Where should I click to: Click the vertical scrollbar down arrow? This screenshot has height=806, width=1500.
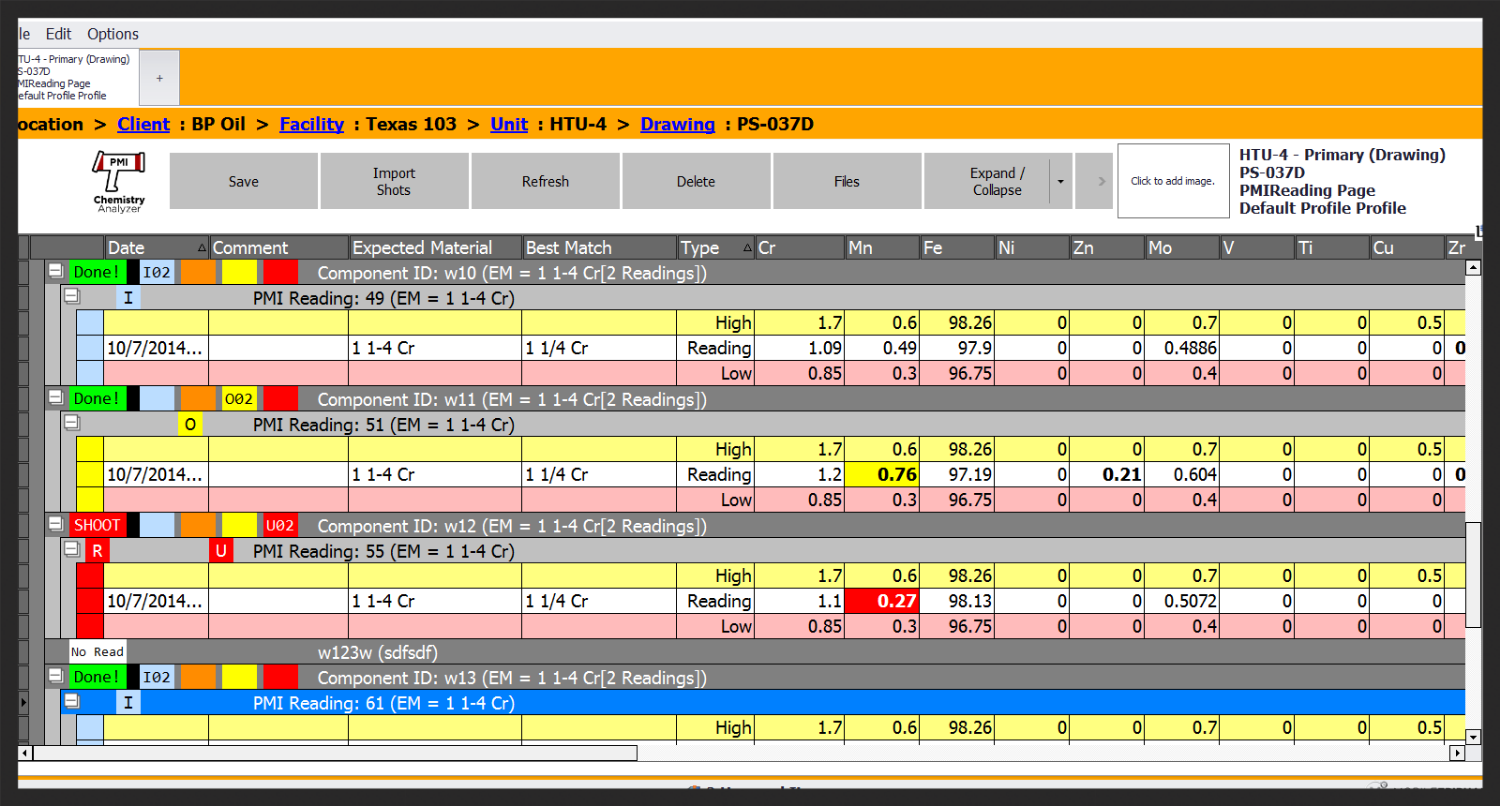1472,737
